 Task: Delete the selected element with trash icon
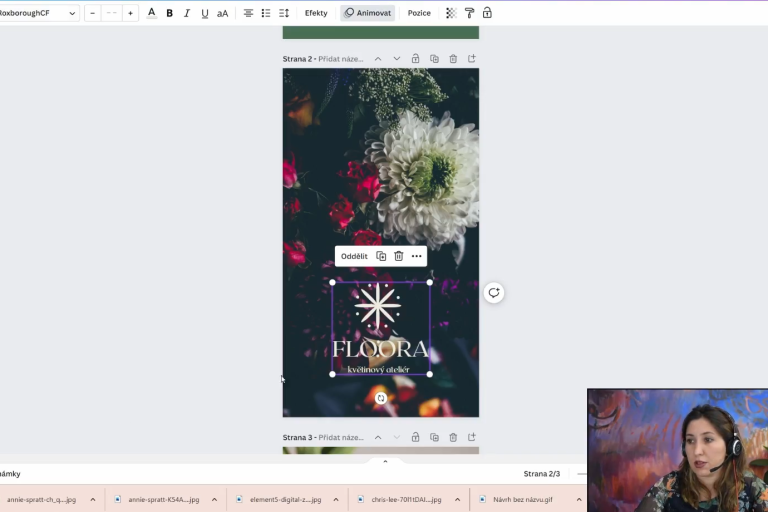398,256
